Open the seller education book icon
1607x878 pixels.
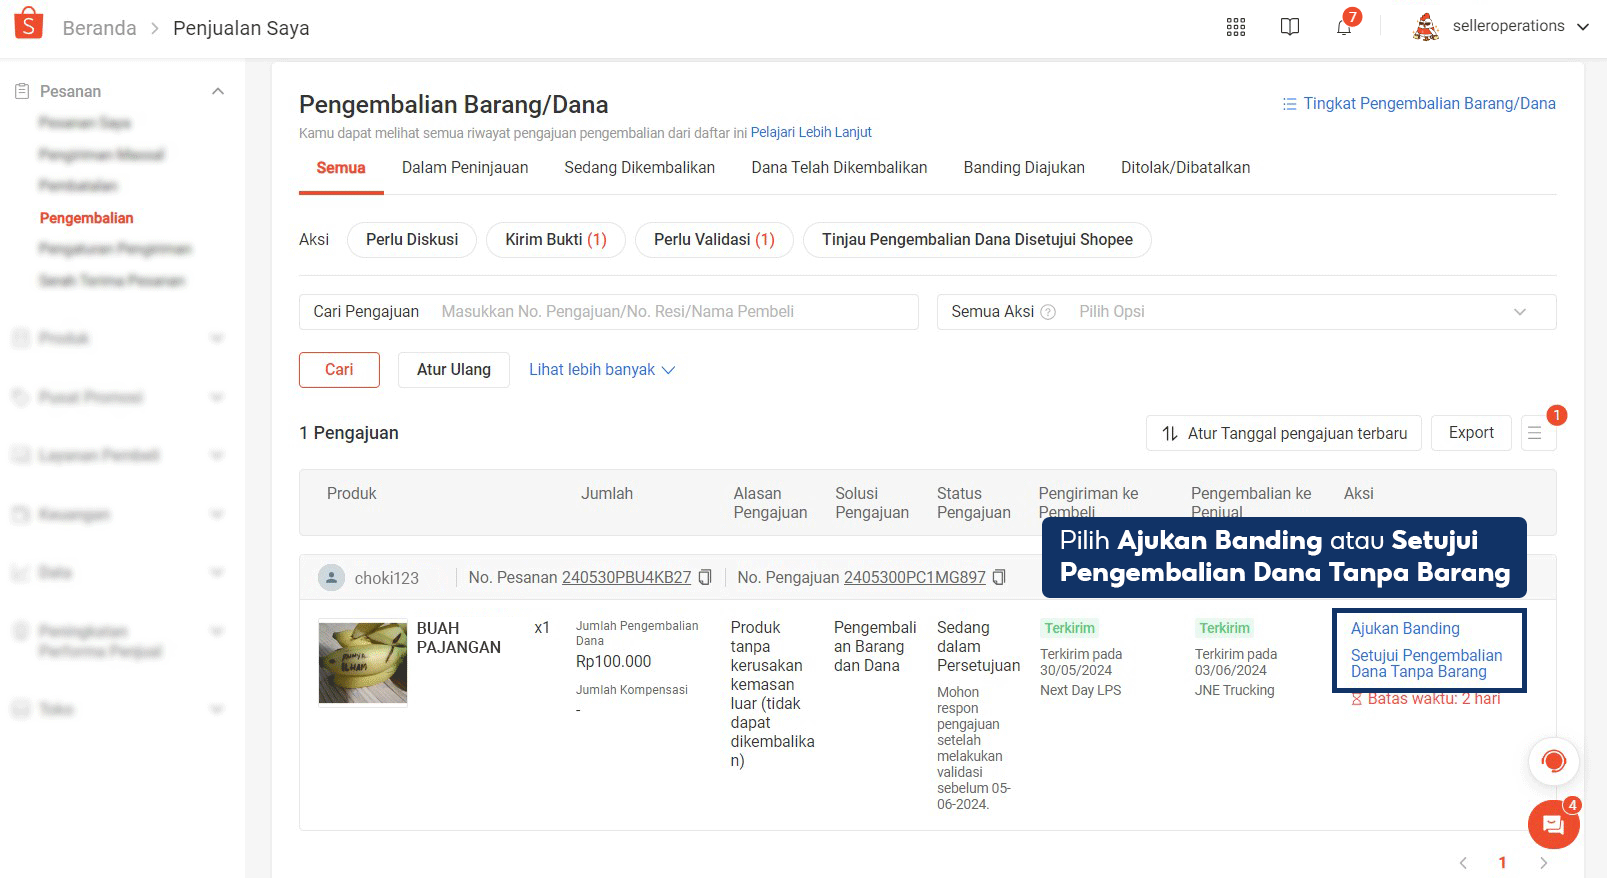coord(1290,27)
